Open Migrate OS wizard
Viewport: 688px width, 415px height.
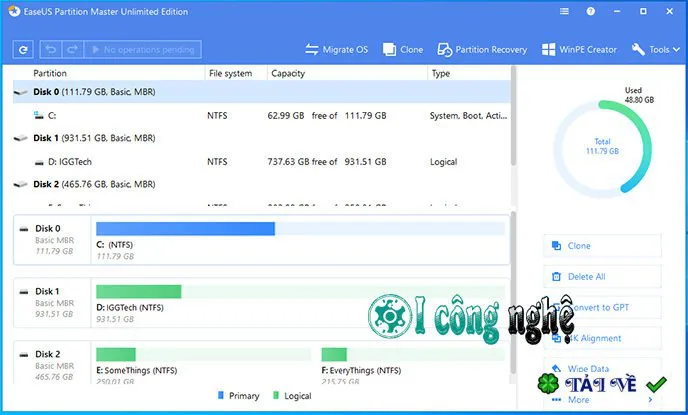point(337,50)
